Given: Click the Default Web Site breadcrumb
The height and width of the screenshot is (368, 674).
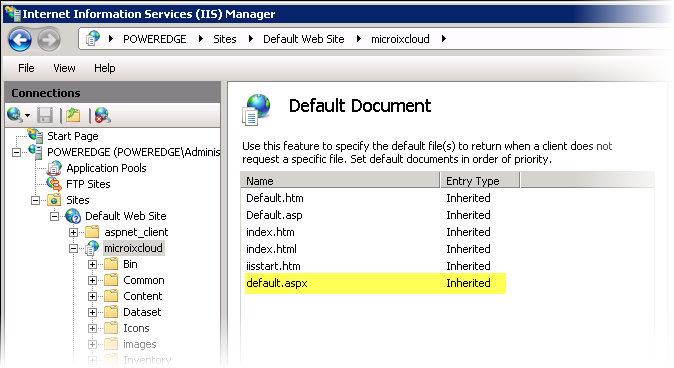Looking at the screenshot, I should pyautogui.click(x=303, y=39).
